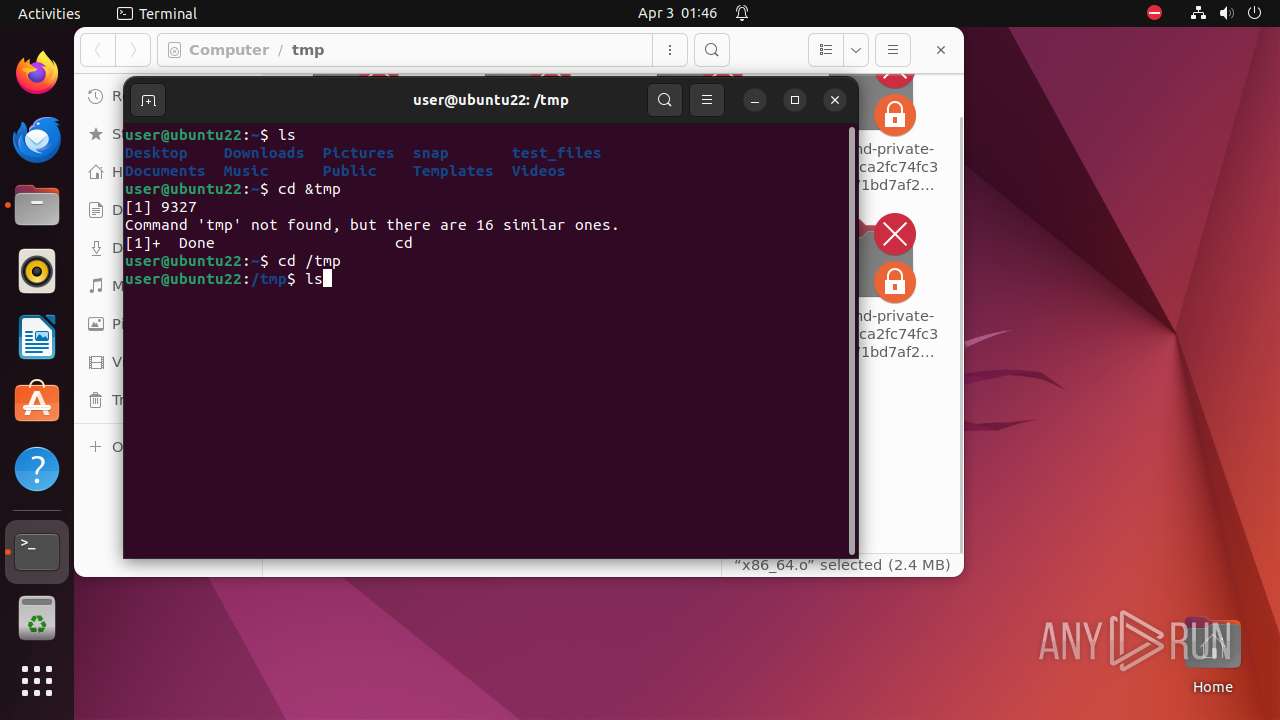Switch Files window to list view
Screen dimensions: 1280x720
tap(826, 50)
